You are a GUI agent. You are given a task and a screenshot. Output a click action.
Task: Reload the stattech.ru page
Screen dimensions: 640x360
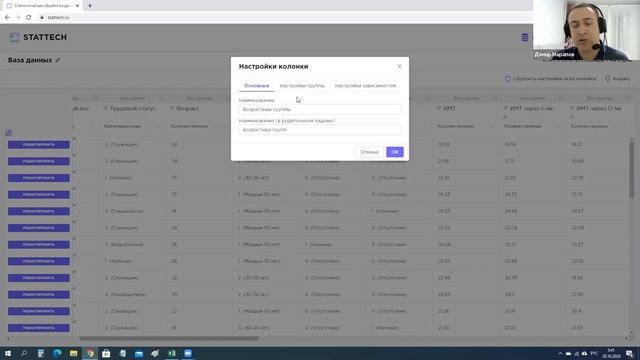click(28, 18)
